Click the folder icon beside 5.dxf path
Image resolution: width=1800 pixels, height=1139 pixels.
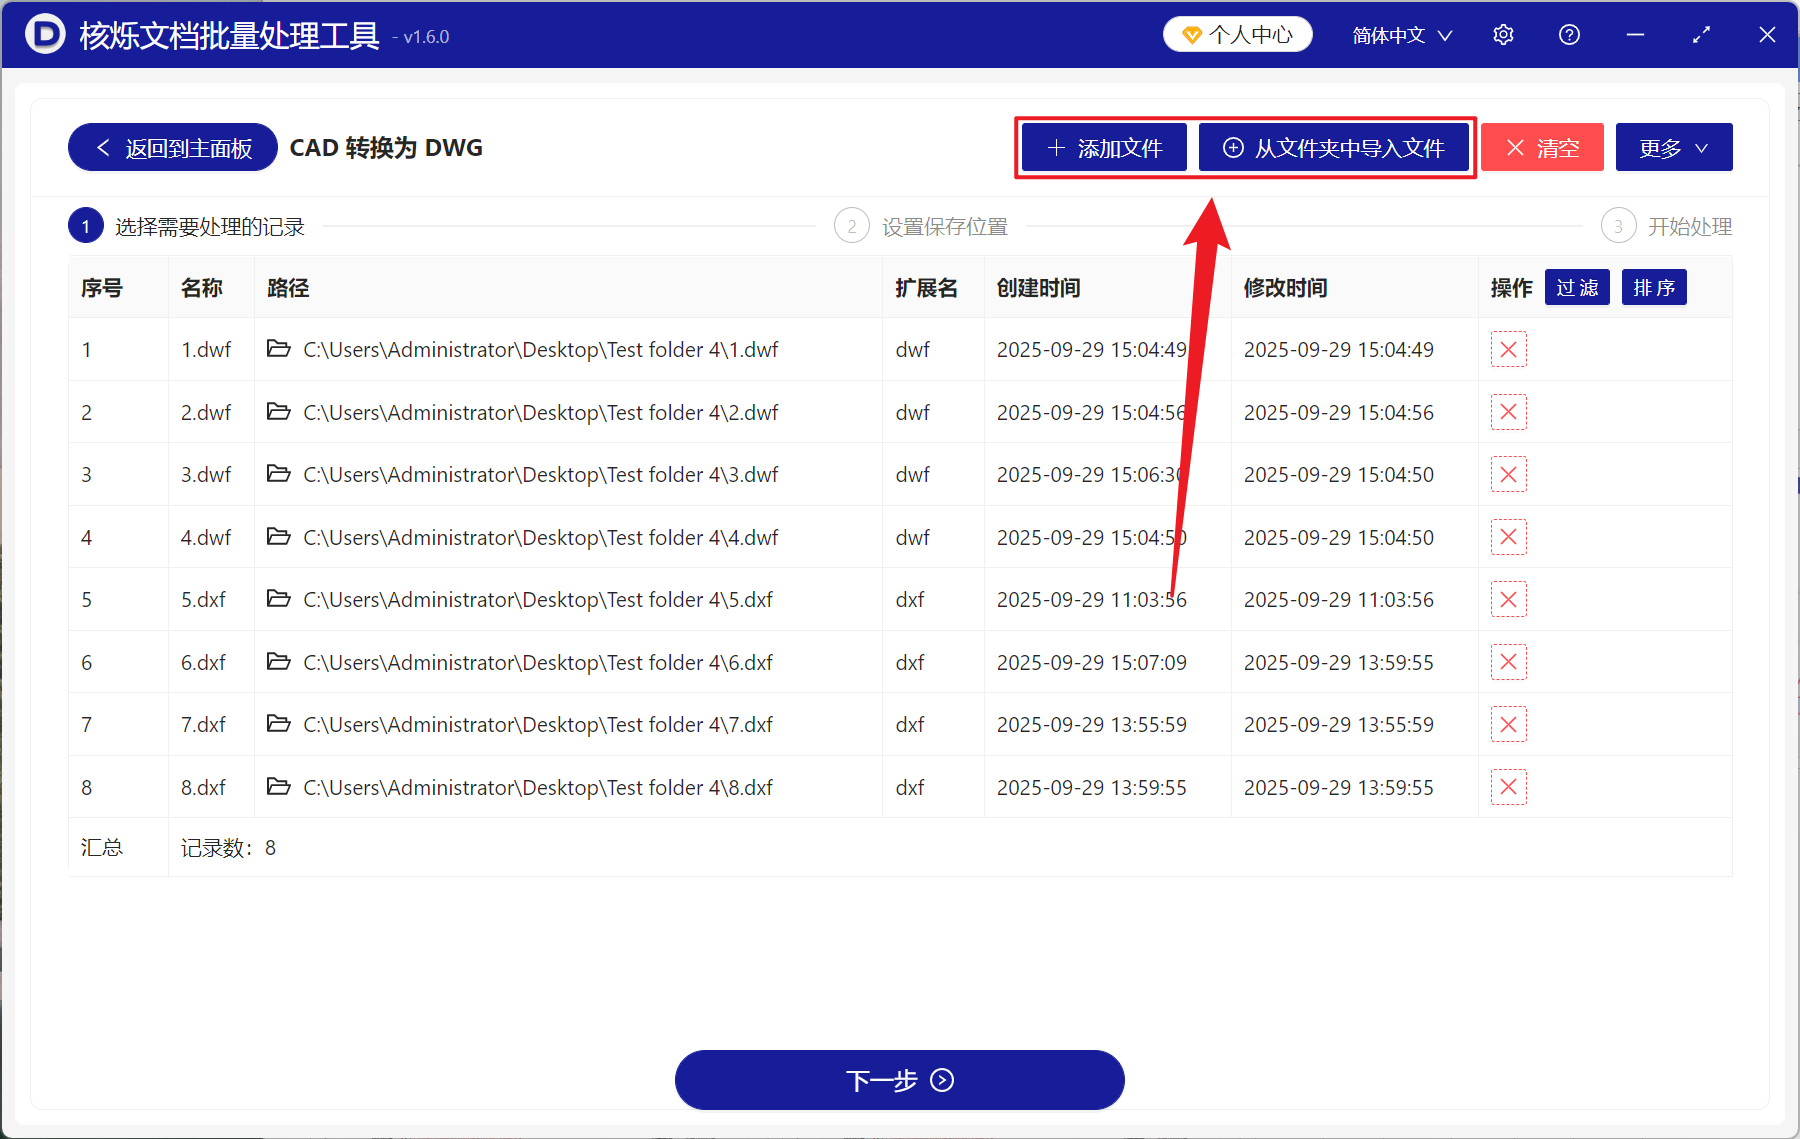click(x=279, y=599)
